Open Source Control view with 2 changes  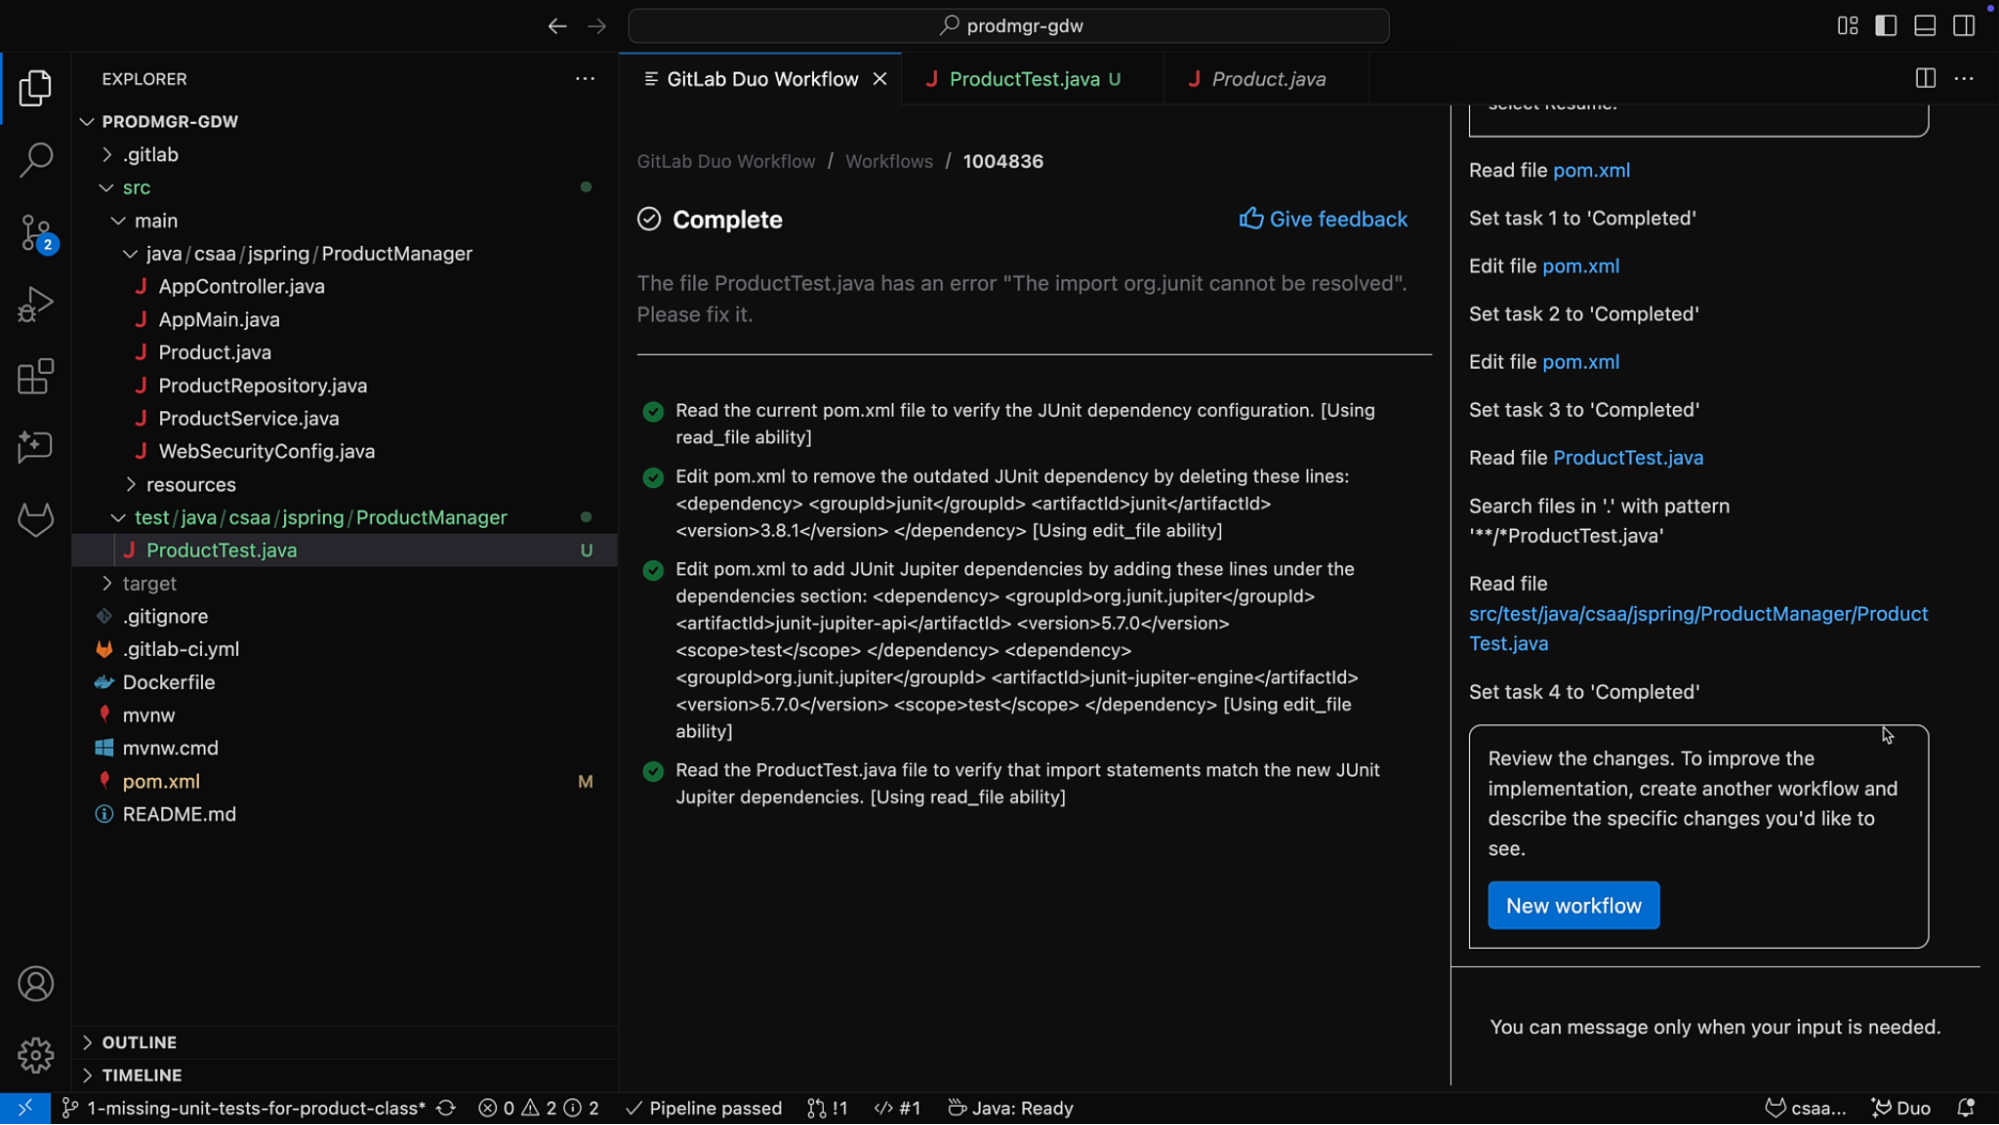tap(35, 233)
